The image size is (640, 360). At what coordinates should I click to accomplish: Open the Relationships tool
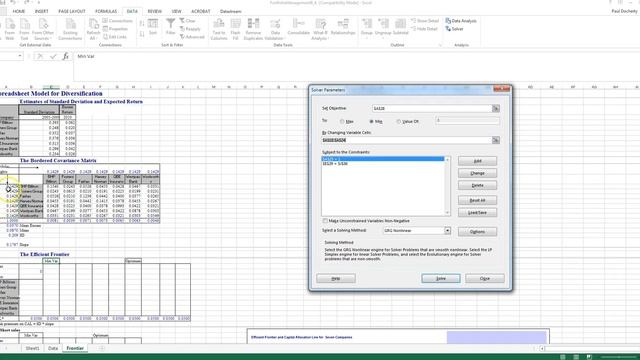tap(343, 27)
